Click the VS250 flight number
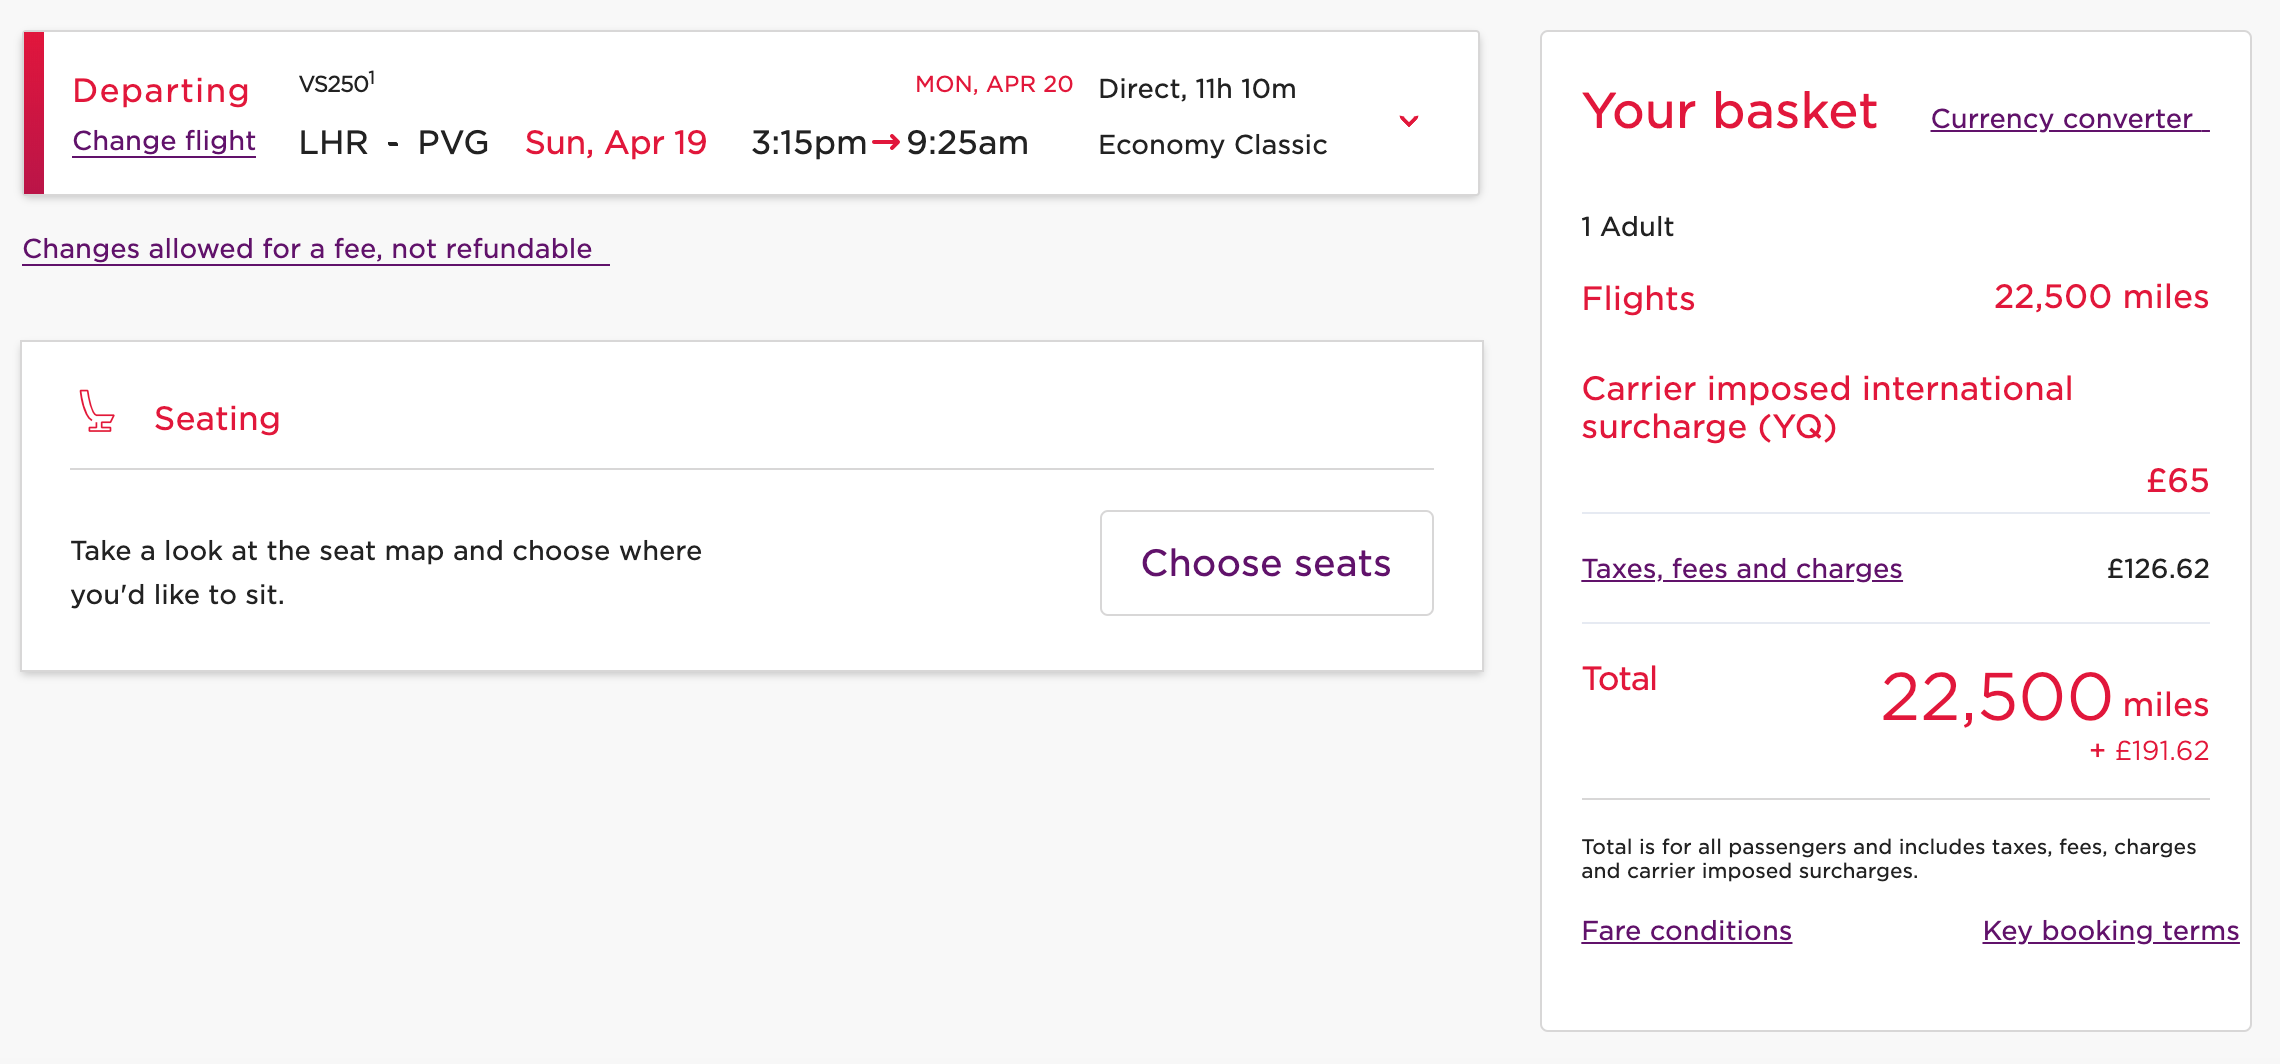The height and width of the screenshot is (1064, 2280). 334,84
